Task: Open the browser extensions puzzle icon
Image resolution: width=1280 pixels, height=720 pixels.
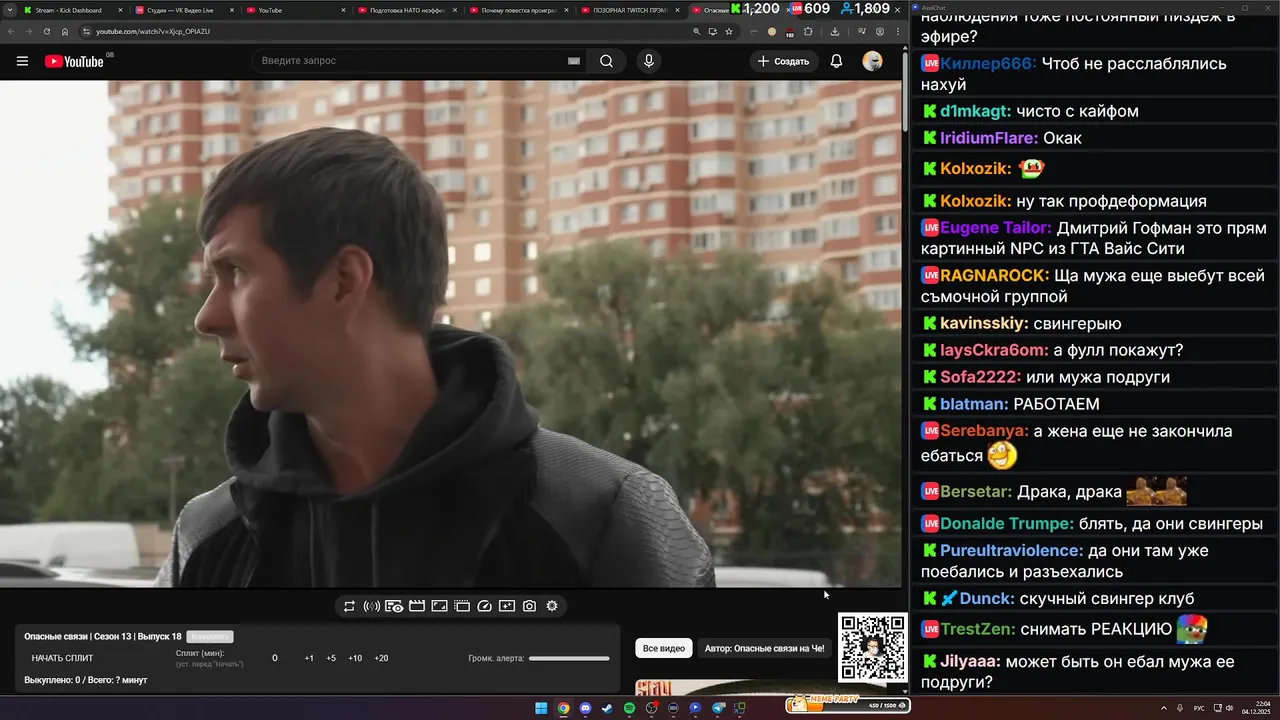Action: click(x=808, y=31)
